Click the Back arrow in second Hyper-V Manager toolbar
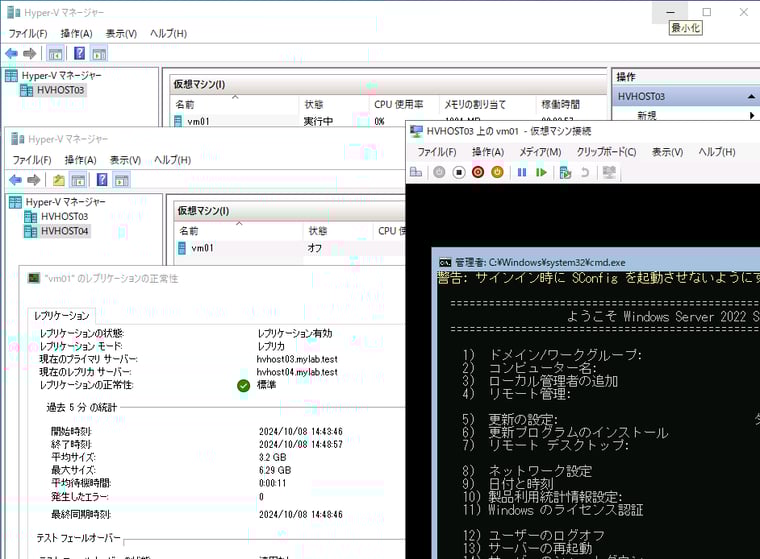This screenshot has width=760, height=559. click(16, 180)
